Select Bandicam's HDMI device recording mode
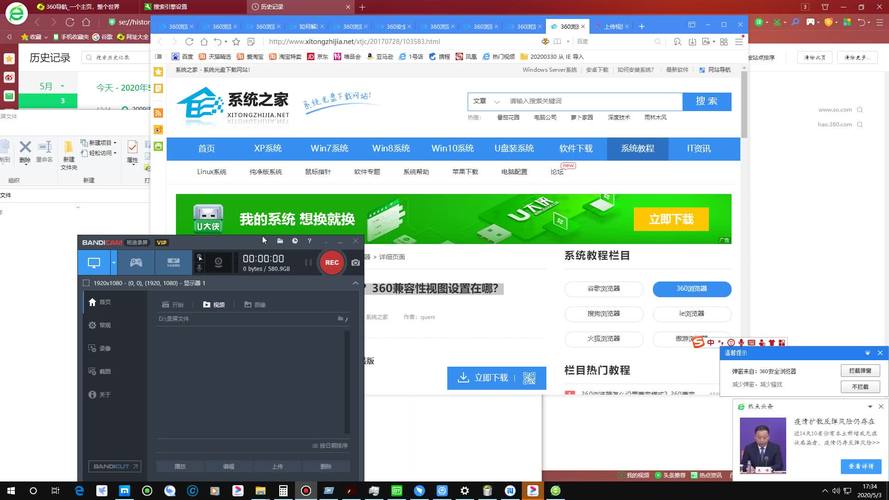This screenshot has width=889, height=500. (x=173, y=262)
